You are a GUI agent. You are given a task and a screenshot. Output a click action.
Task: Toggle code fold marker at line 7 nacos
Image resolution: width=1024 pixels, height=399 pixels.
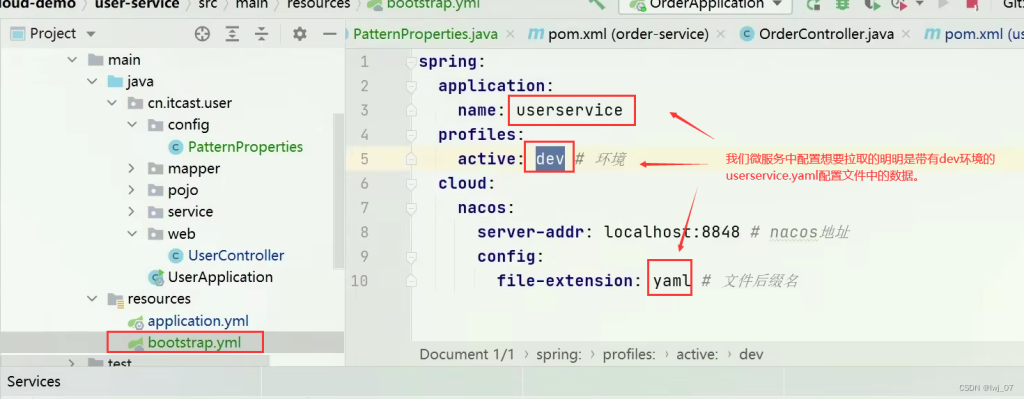tap(411, 208)
